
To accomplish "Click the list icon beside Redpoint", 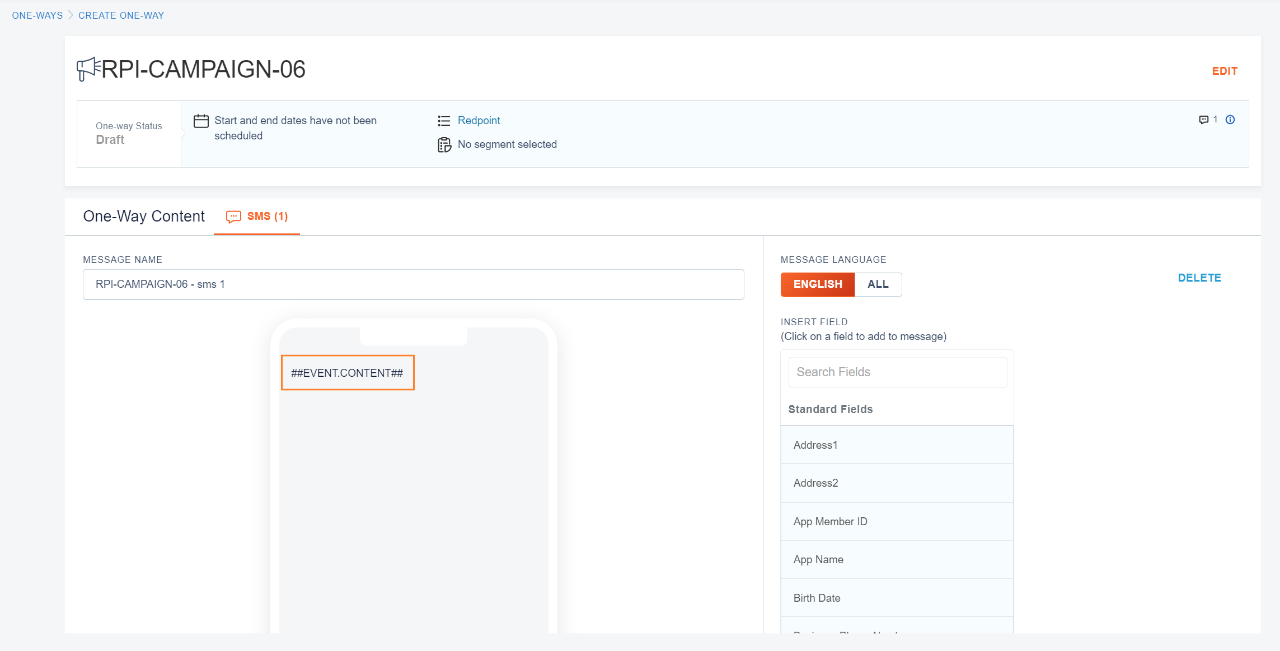I will click(445, 121).
